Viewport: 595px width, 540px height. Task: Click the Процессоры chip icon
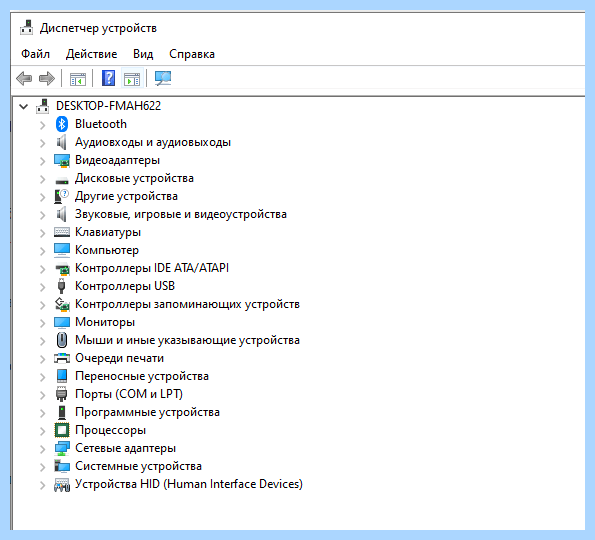(x=62, y=430)
